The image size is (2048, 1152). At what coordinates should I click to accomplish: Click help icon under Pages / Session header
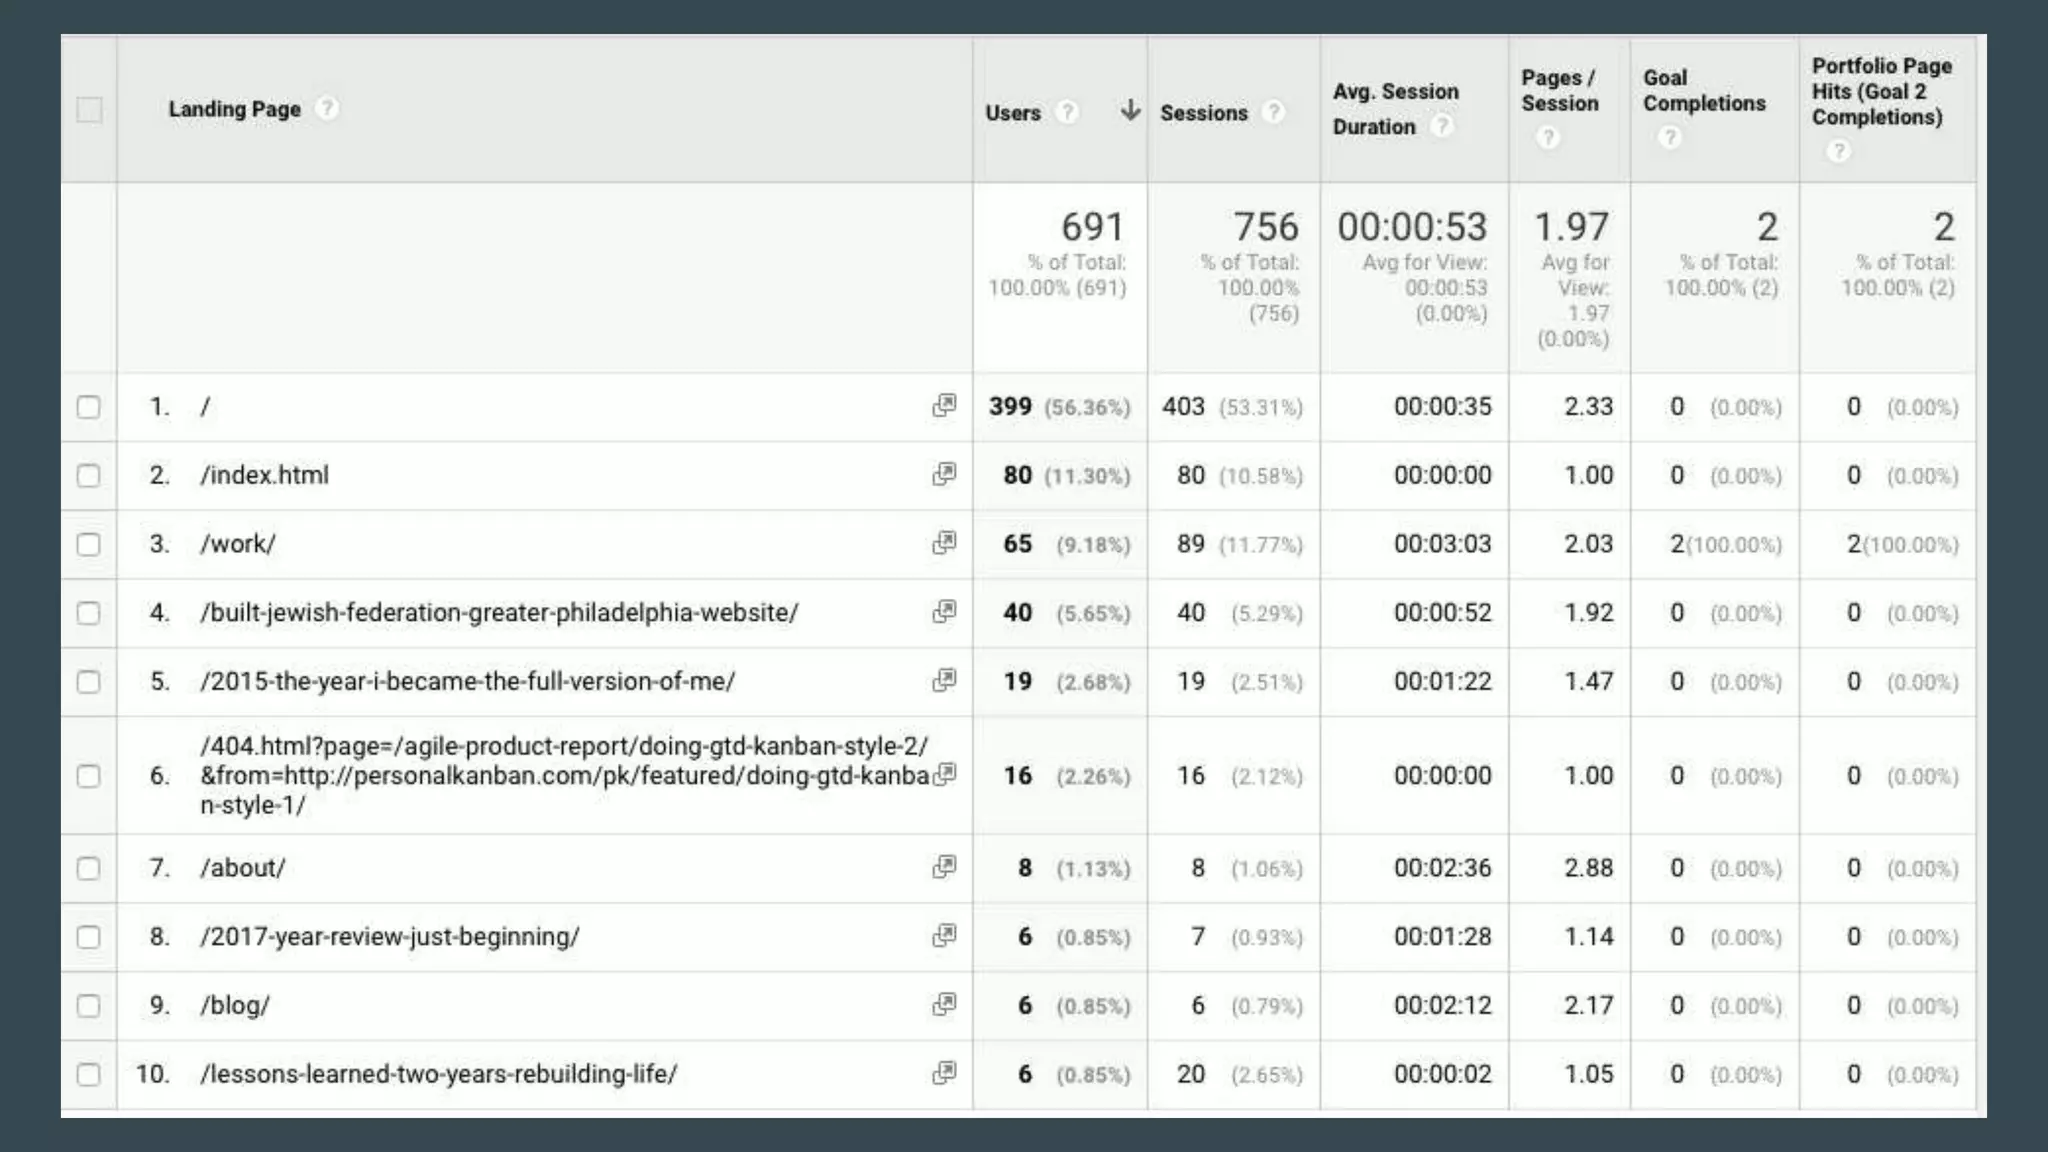tap(1548, 138)
